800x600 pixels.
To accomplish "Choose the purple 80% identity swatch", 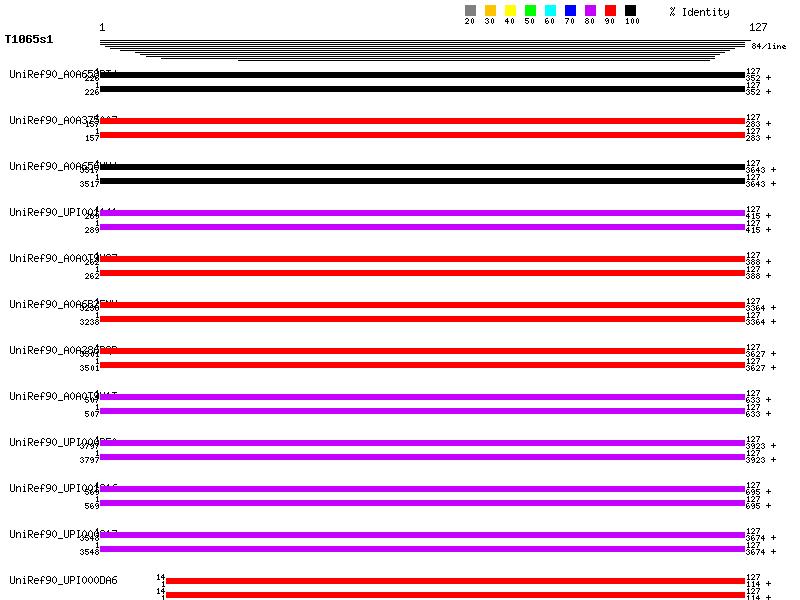I will pos(590,11).
